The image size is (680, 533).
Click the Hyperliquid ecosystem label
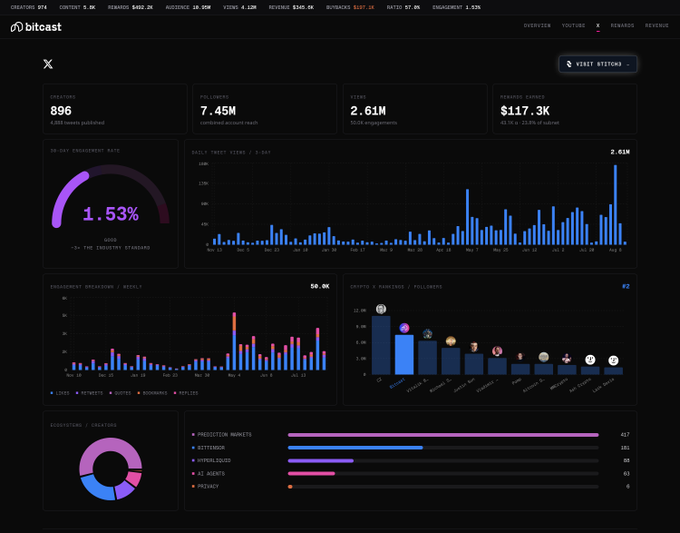(x=214, y=461)
